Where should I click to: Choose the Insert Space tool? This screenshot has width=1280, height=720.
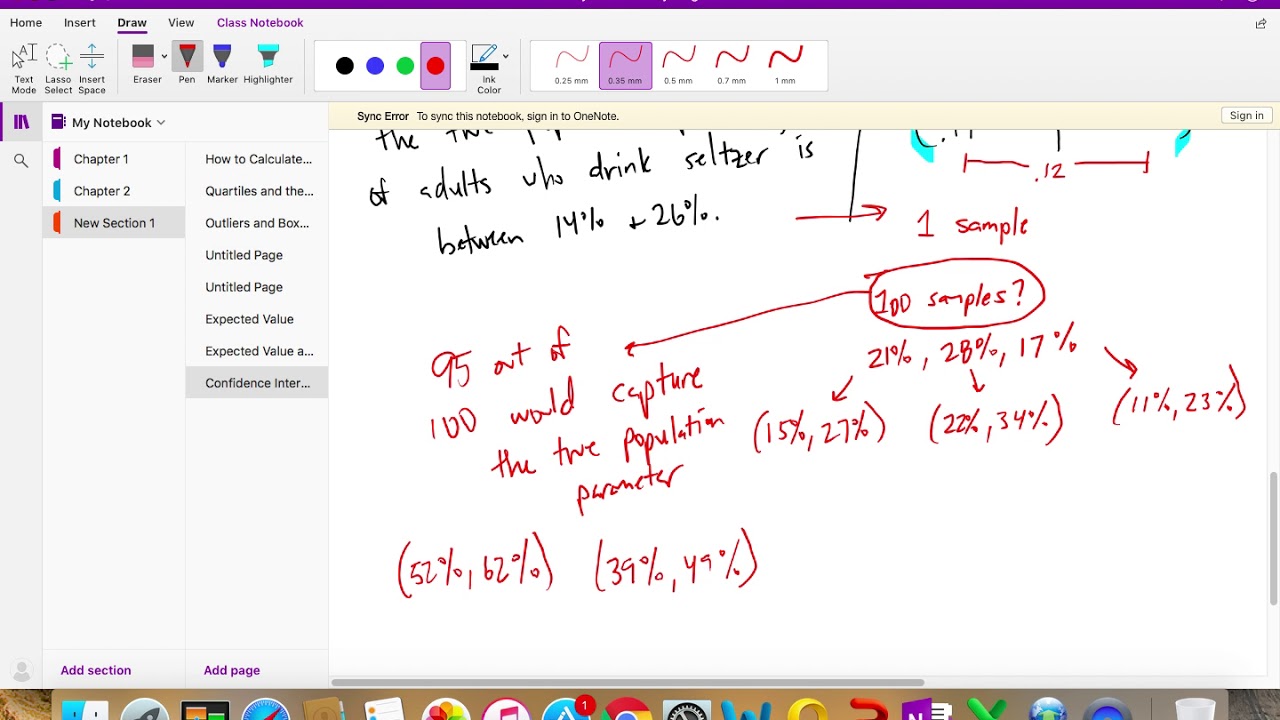(92, 69)
